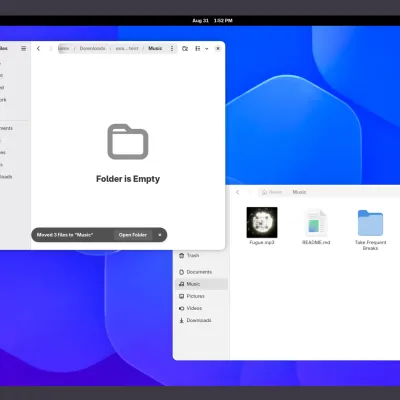
Task: Click the Pictures icon in the rear sidebar
Action: pyautogui.click(x=181, y=296)
